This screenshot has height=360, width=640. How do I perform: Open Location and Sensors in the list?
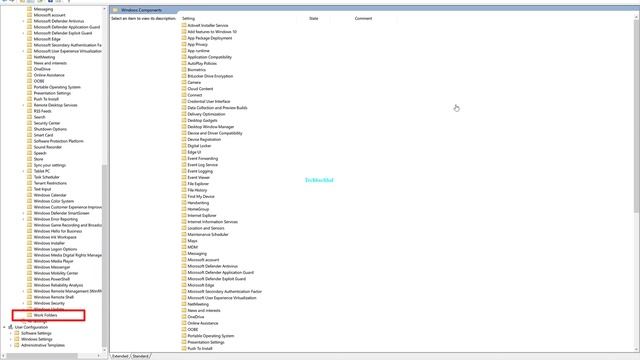(206, 228)
